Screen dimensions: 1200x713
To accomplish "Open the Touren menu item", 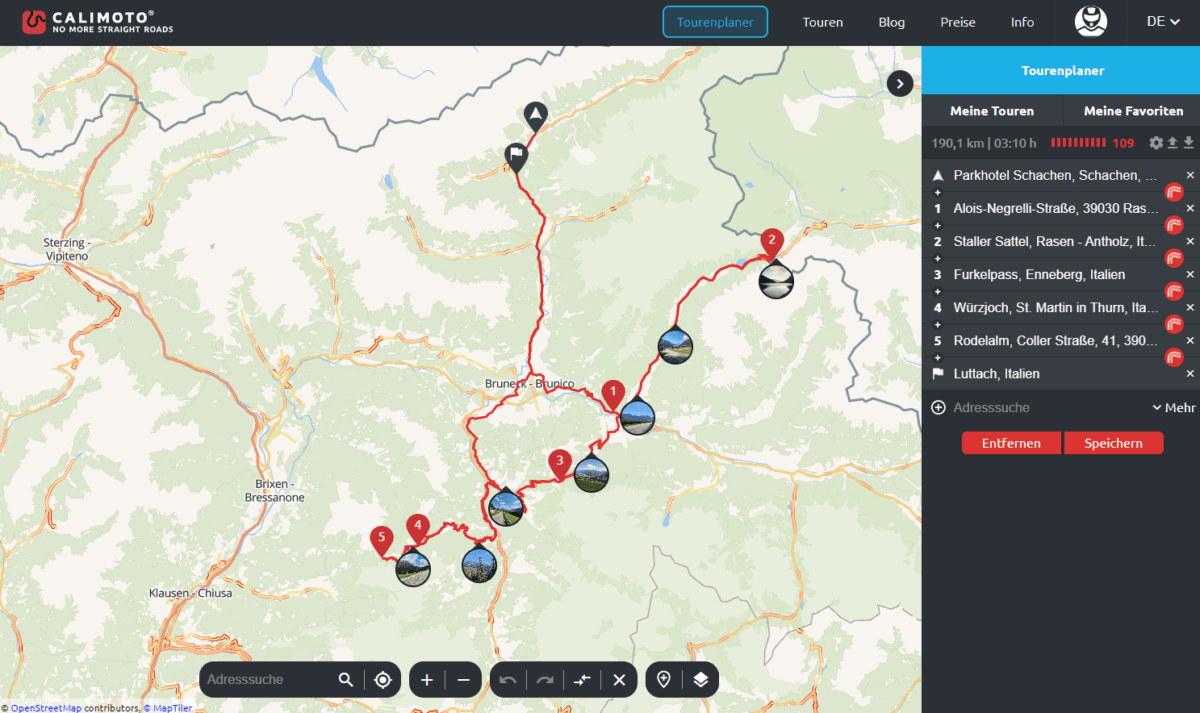I will (x=822, y=21).
